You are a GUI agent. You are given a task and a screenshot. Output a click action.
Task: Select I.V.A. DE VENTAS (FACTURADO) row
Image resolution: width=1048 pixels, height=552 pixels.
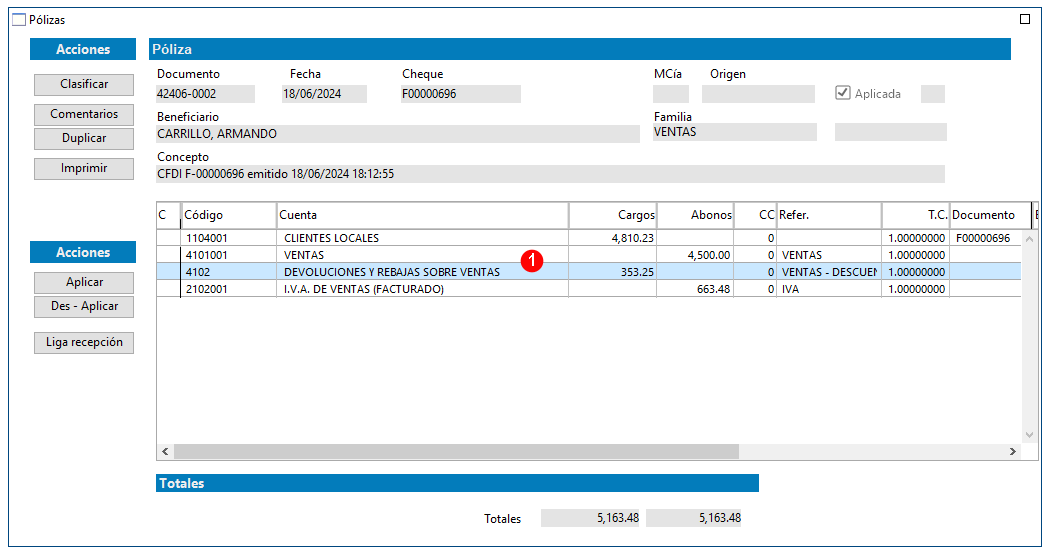coord(588,289)
